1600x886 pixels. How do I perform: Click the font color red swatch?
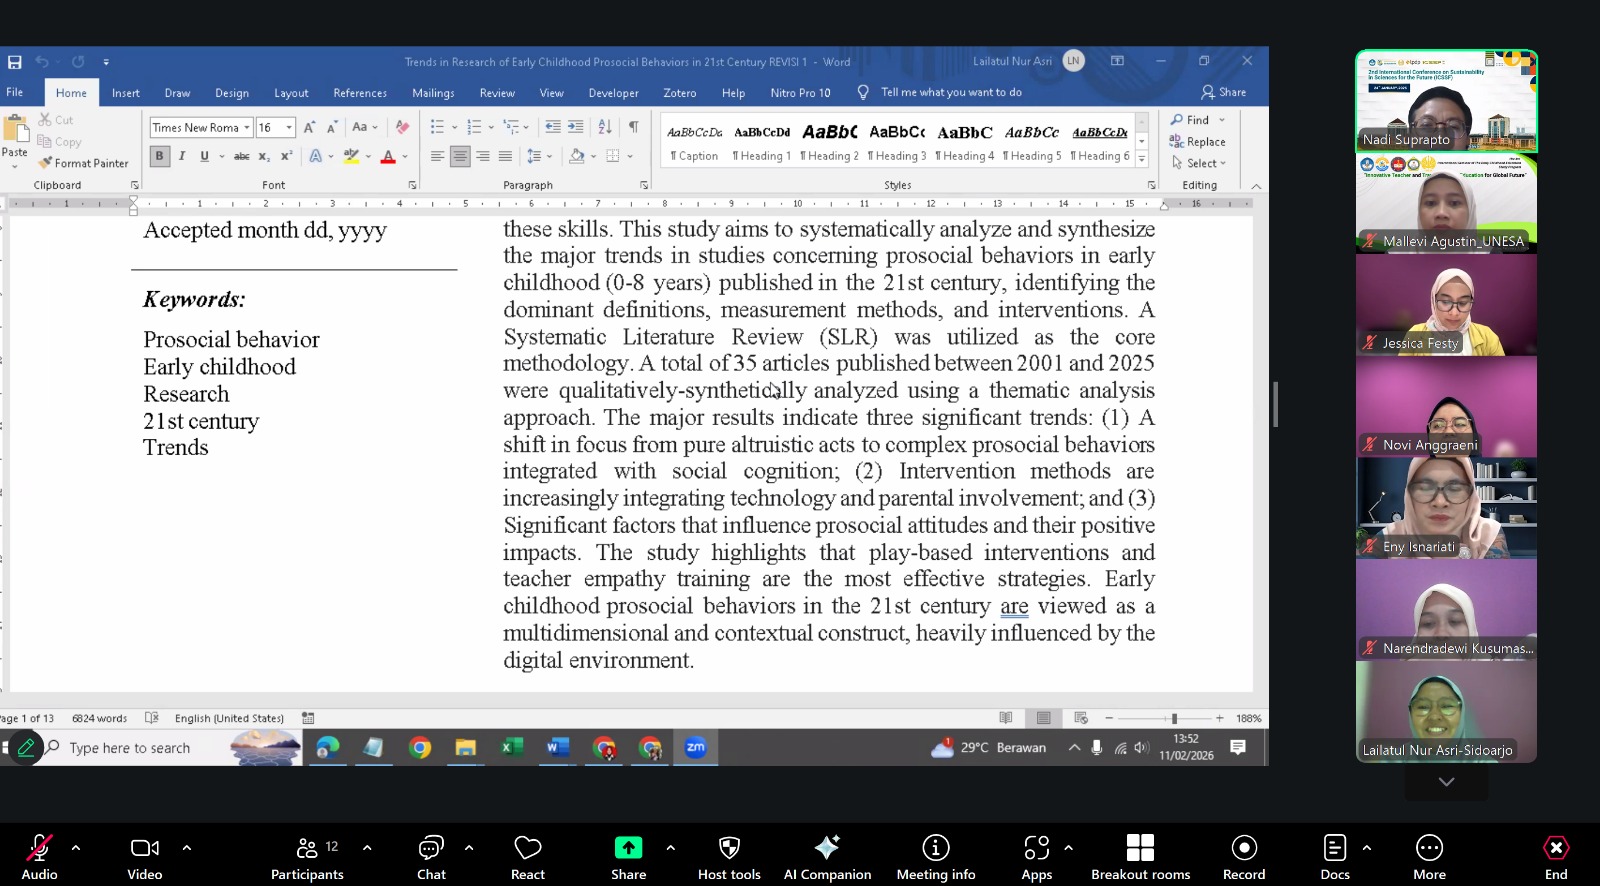click(x=388, y=156)
